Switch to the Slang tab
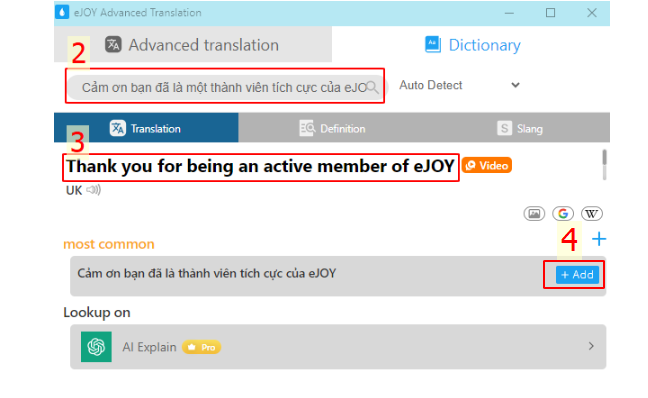The width and height of the screenshot is (648, 398). pos(520,128)
